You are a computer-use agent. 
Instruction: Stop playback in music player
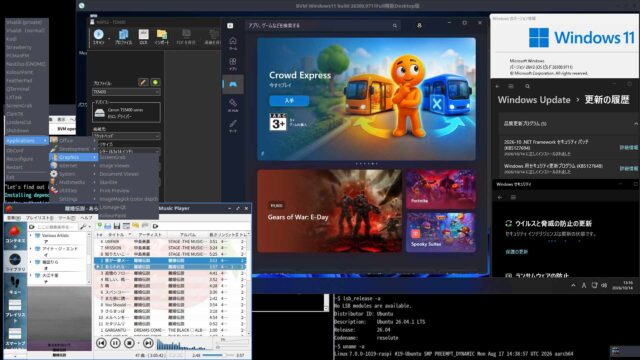pos(129,343)
